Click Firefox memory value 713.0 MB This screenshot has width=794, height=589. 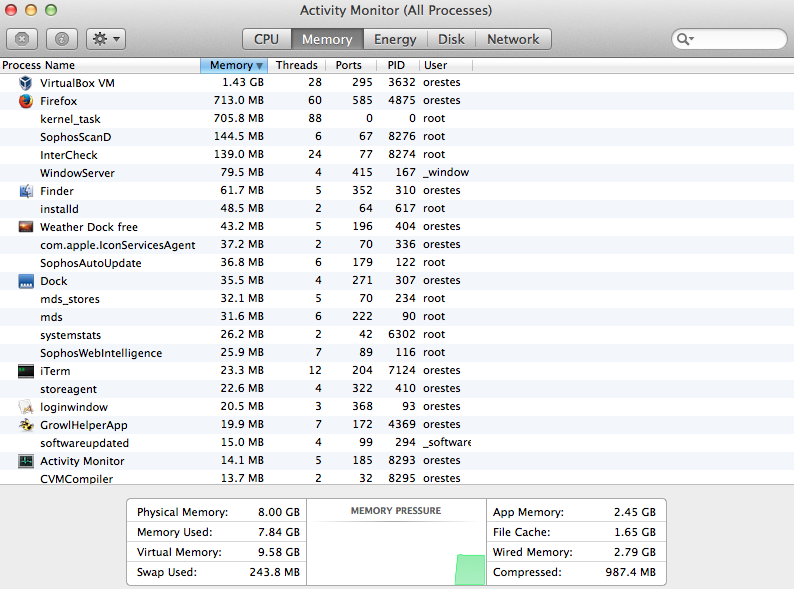click(239, 100)
